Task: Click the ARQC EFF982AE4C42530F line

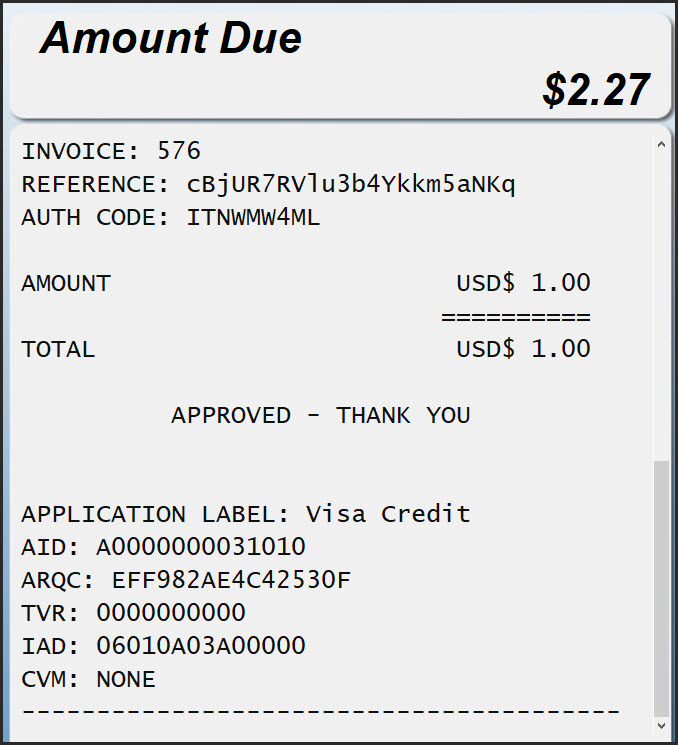Action: pos(186,580)
